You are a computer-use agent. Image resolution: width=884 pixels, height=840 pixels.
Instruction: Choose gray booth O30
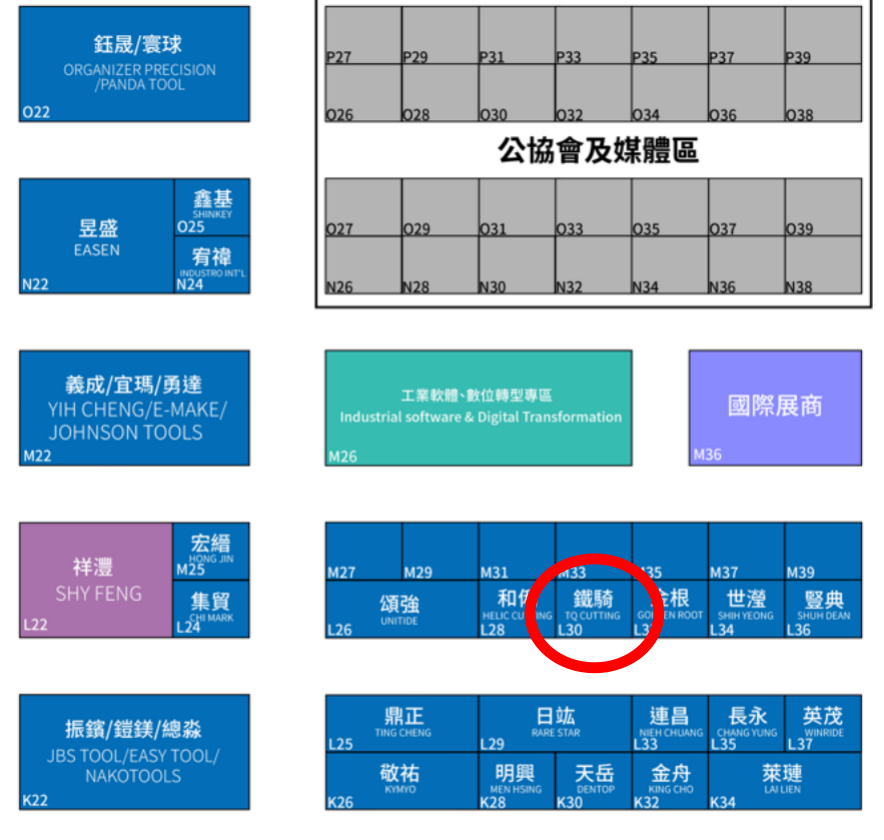517,92
